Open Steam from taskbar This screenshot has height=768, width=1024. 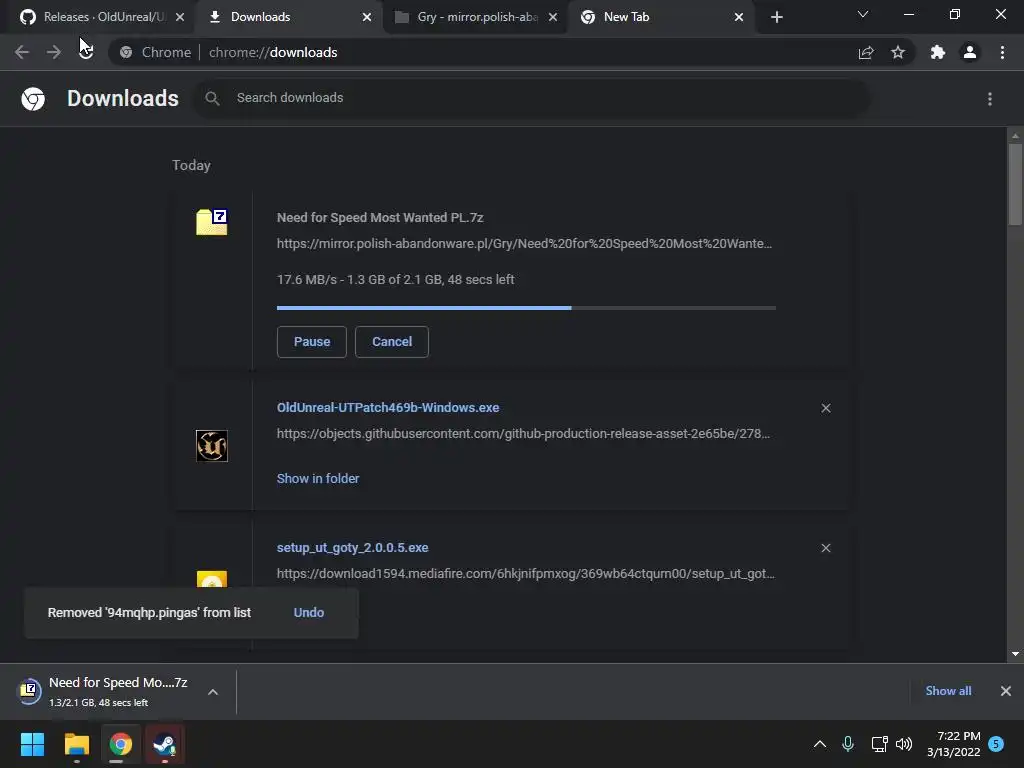(165, 744)
